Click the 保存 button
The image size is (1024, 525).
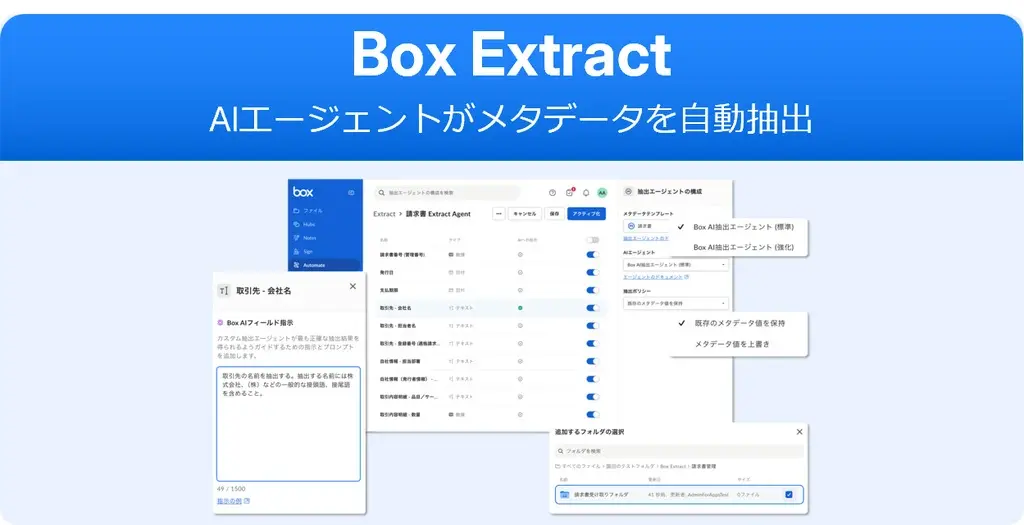click(554, 214)
